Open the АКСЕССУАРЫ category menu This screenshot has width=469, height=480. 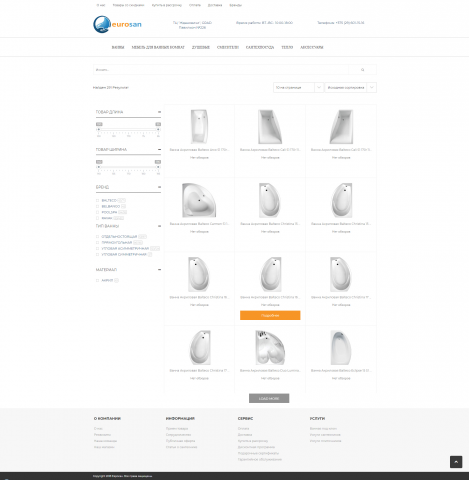[x=312, y=47]
